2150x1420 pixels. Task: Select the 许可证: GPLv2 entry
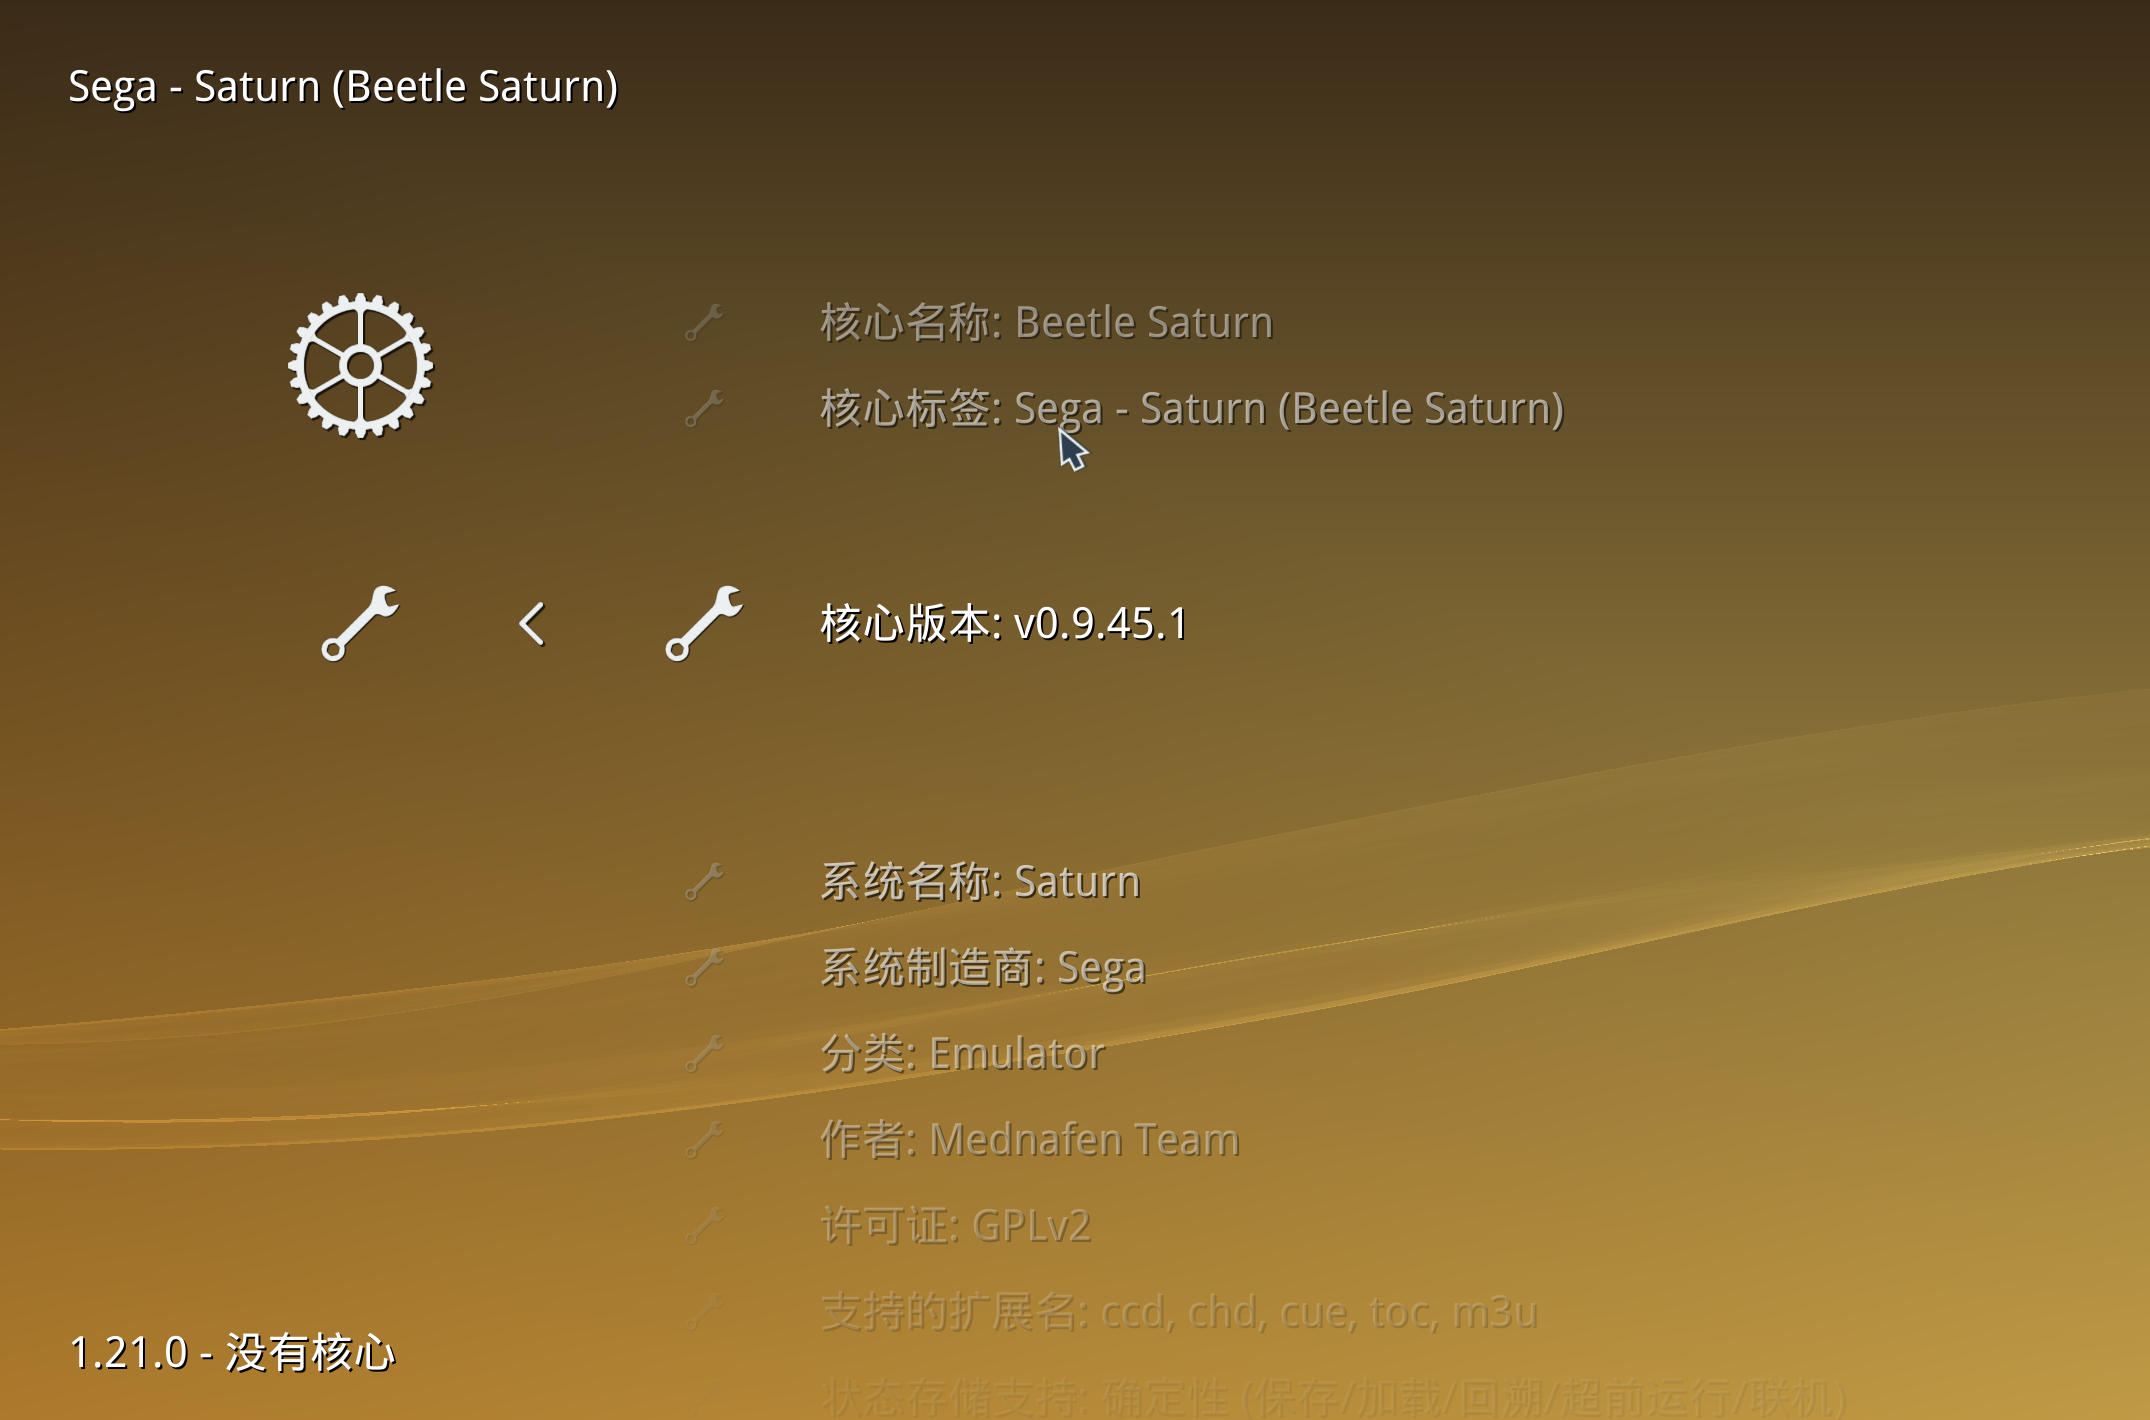pos(956,1226)
